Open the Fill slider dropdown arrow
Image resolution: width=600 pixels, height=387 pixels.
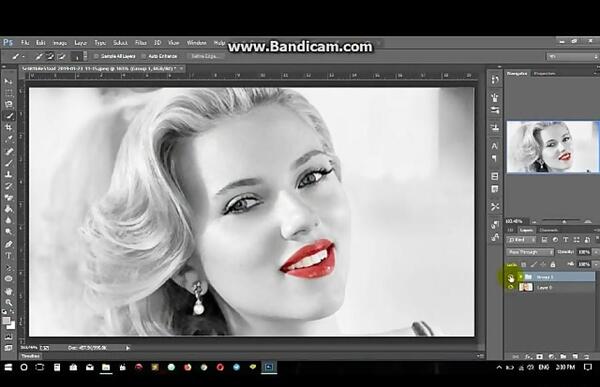[x=595, y=264]
